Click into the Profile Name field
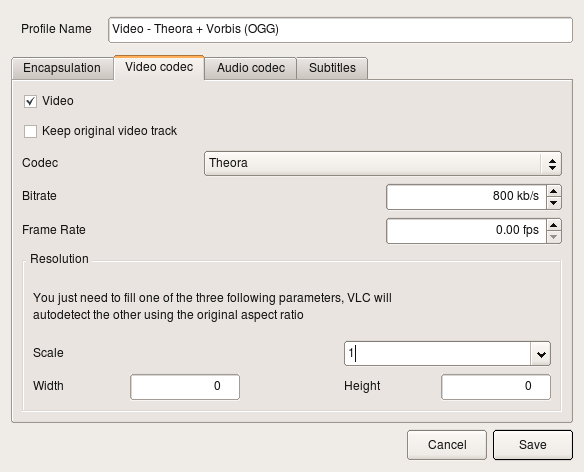The image size is (584, 472). tap(340, 30)
